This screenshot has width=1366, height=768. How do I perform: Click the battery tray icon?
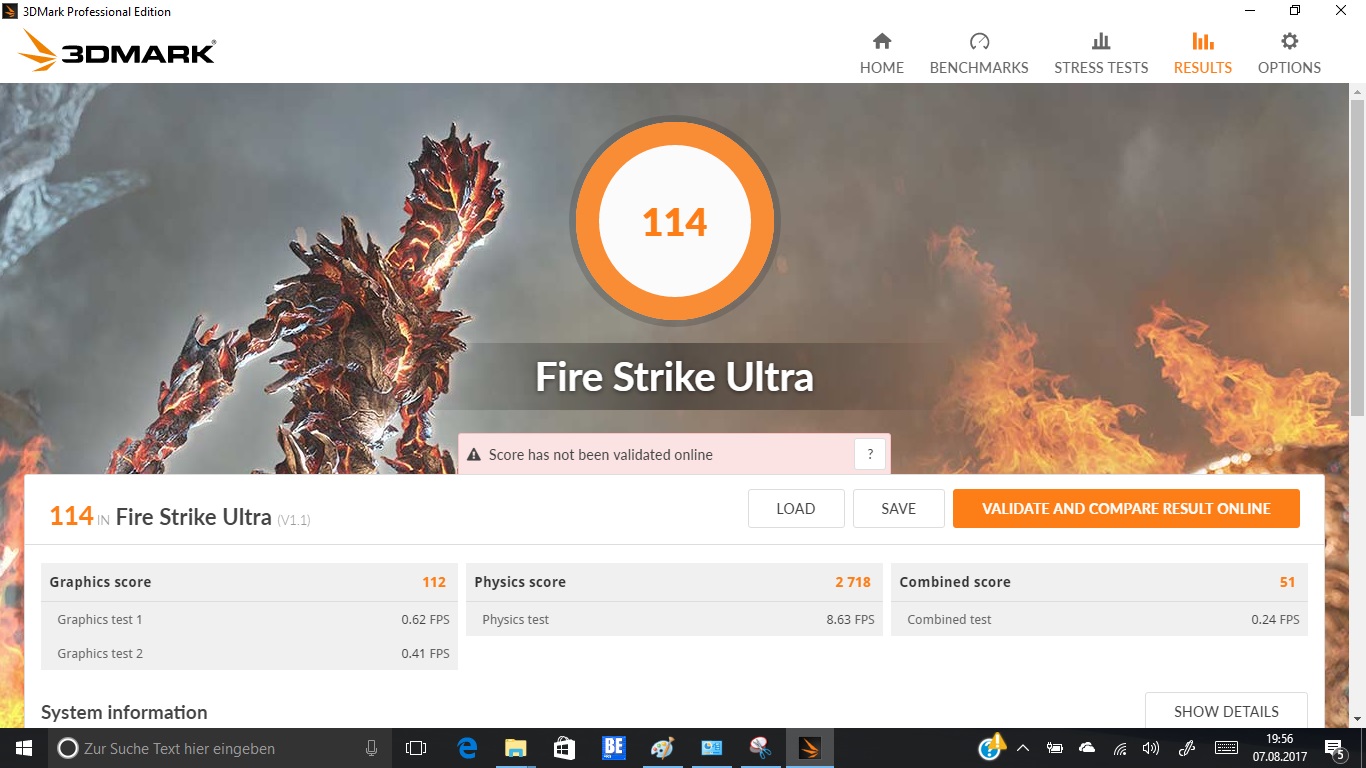[1054, 748]
